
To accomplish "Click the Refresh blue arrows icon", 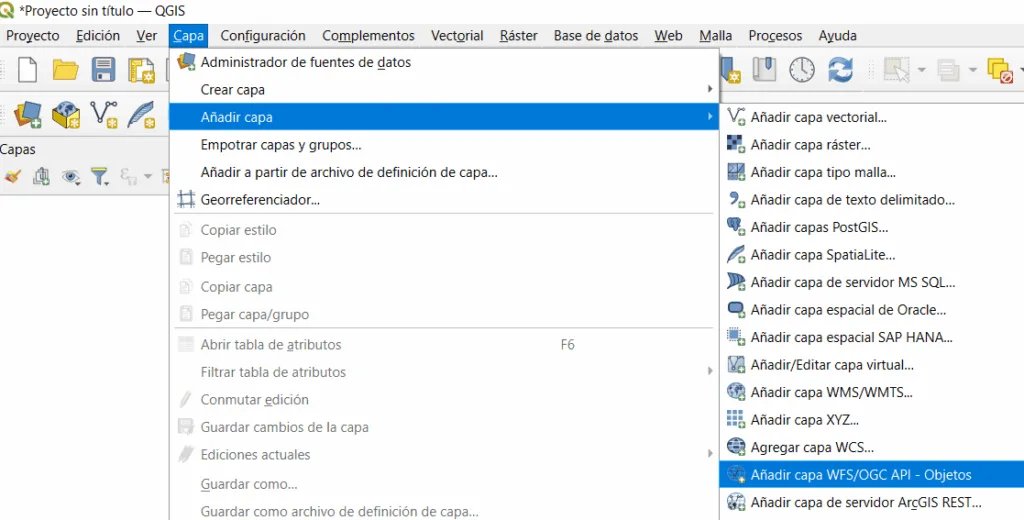I will coord(840,69).
